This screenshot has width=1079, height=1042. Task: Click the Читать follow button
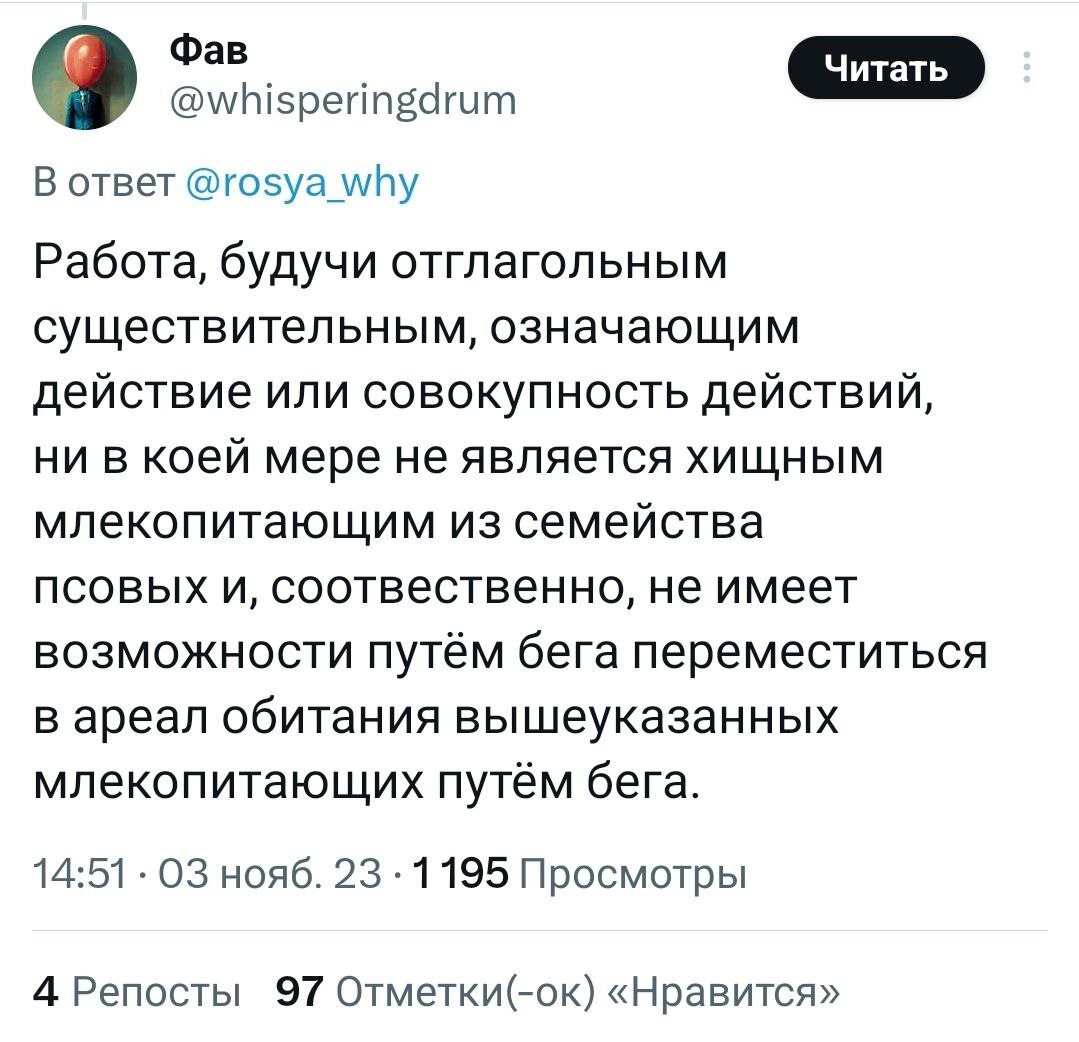coord(886,68)
